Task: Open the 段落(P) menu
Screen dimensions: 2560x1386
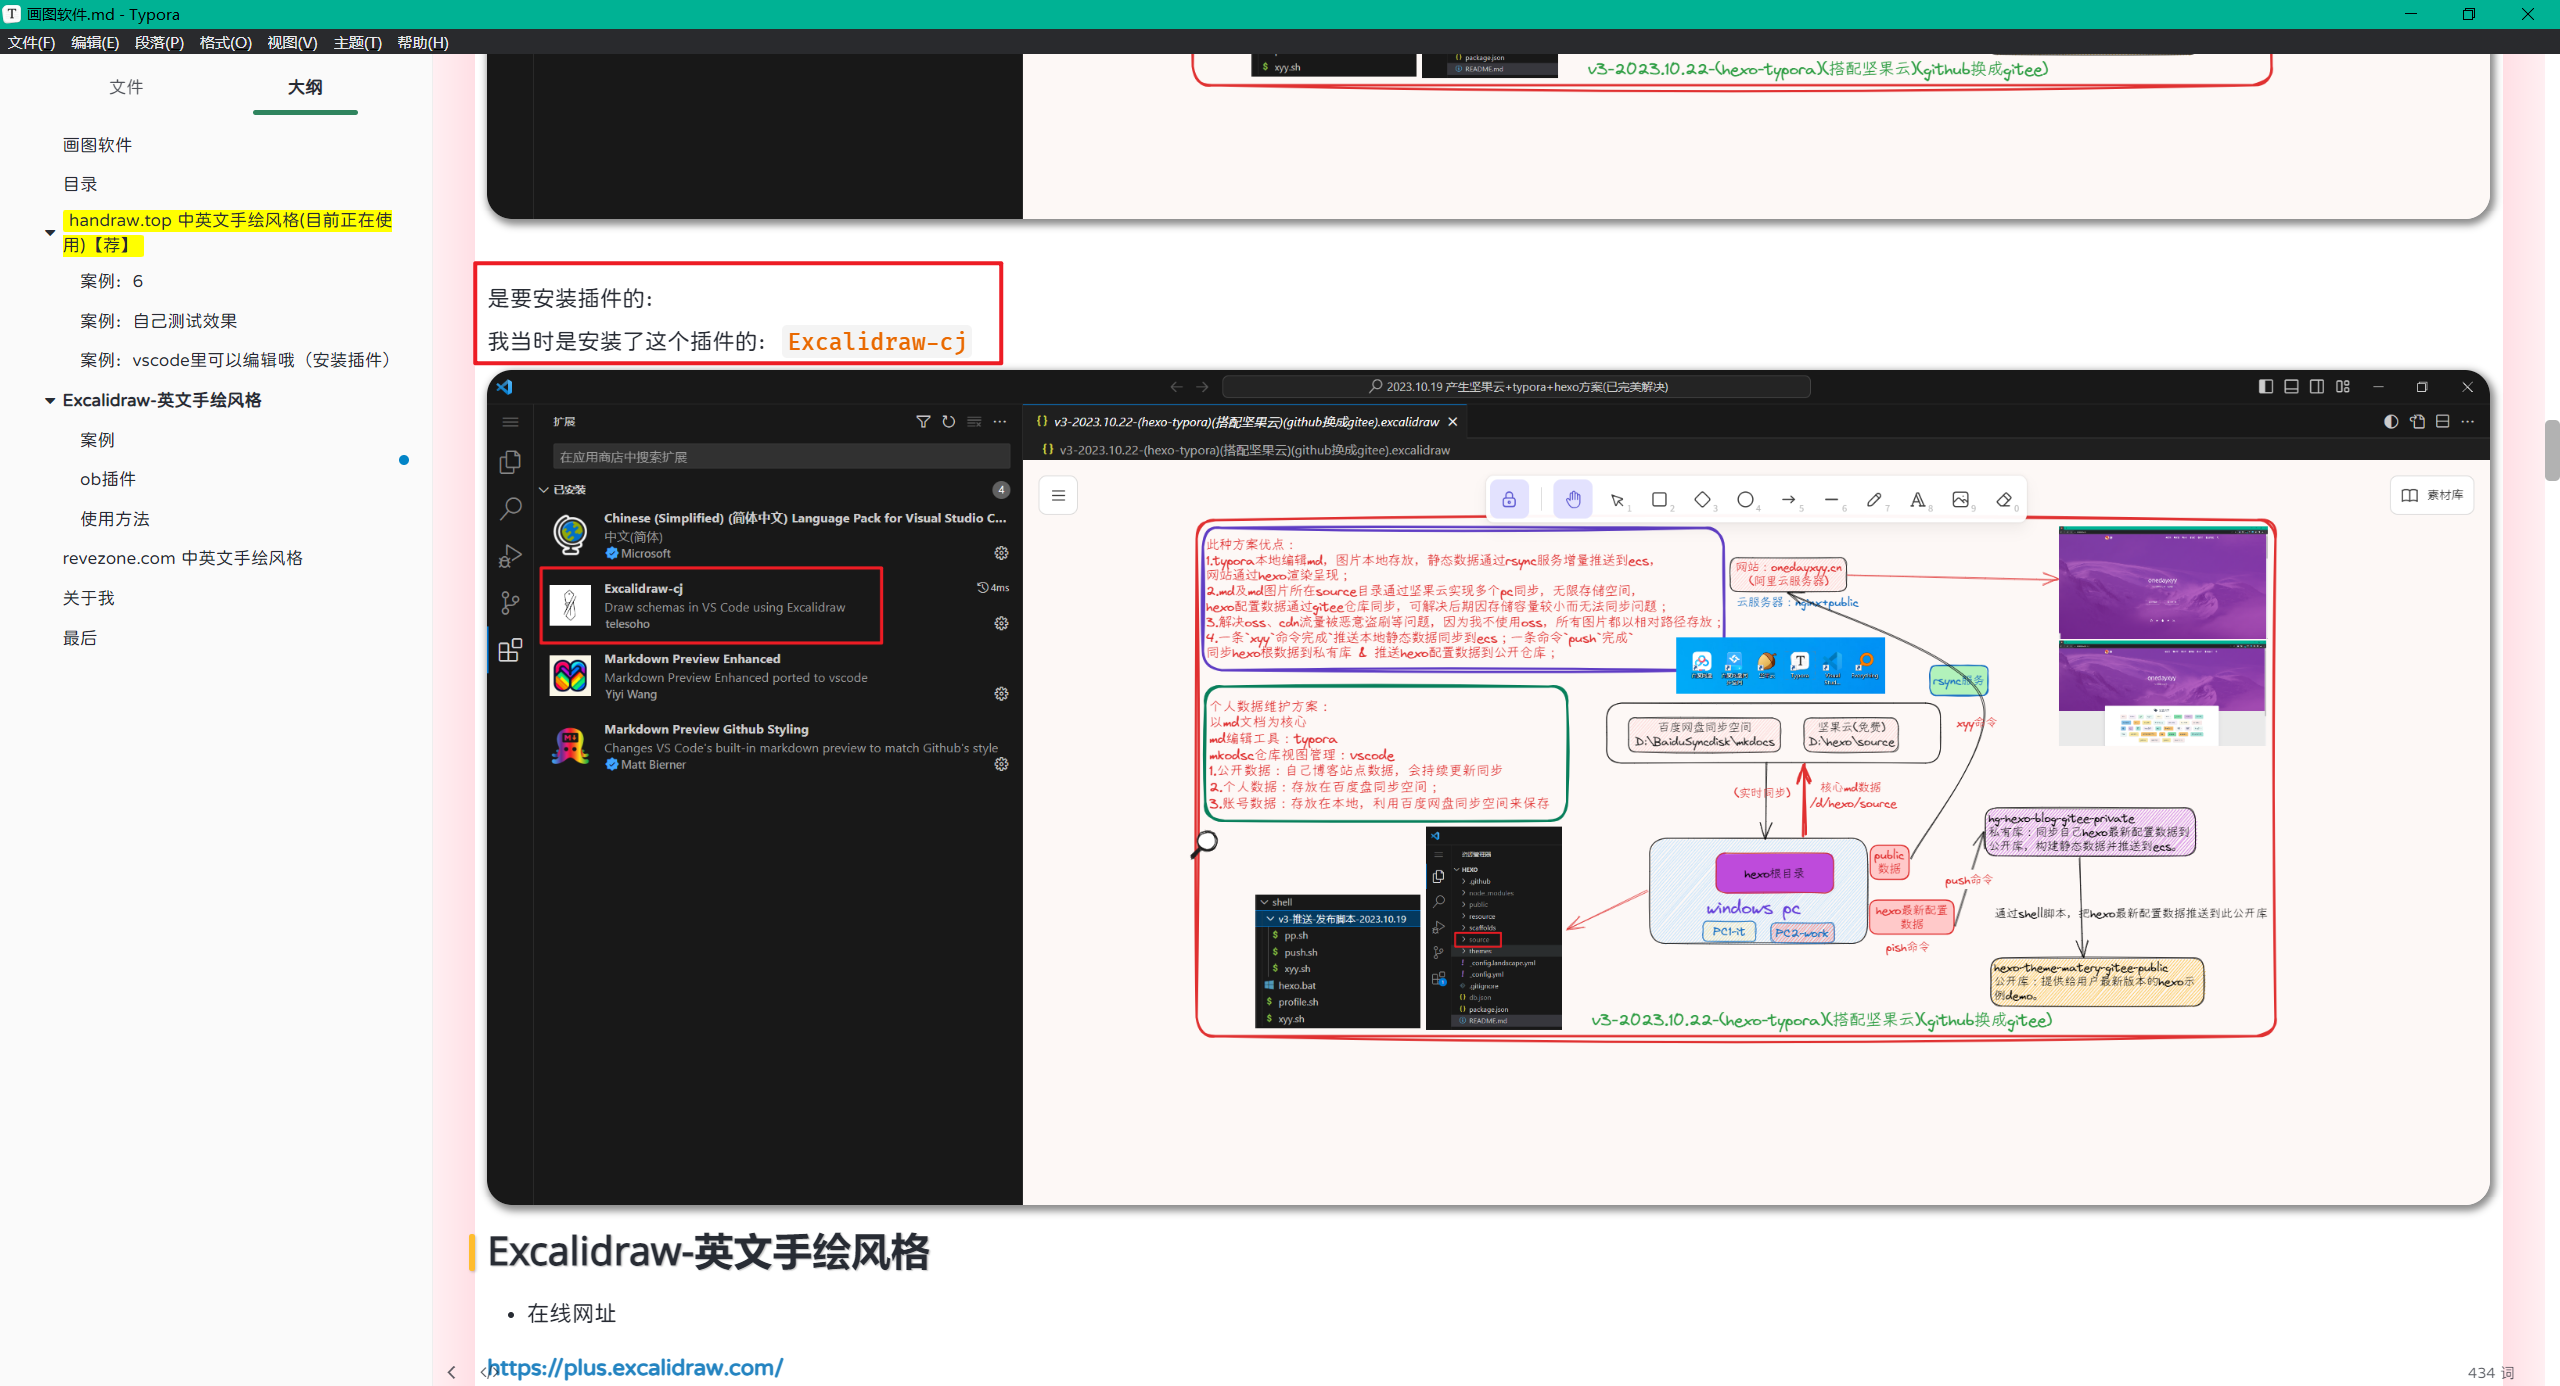Action: click(159, 42)
